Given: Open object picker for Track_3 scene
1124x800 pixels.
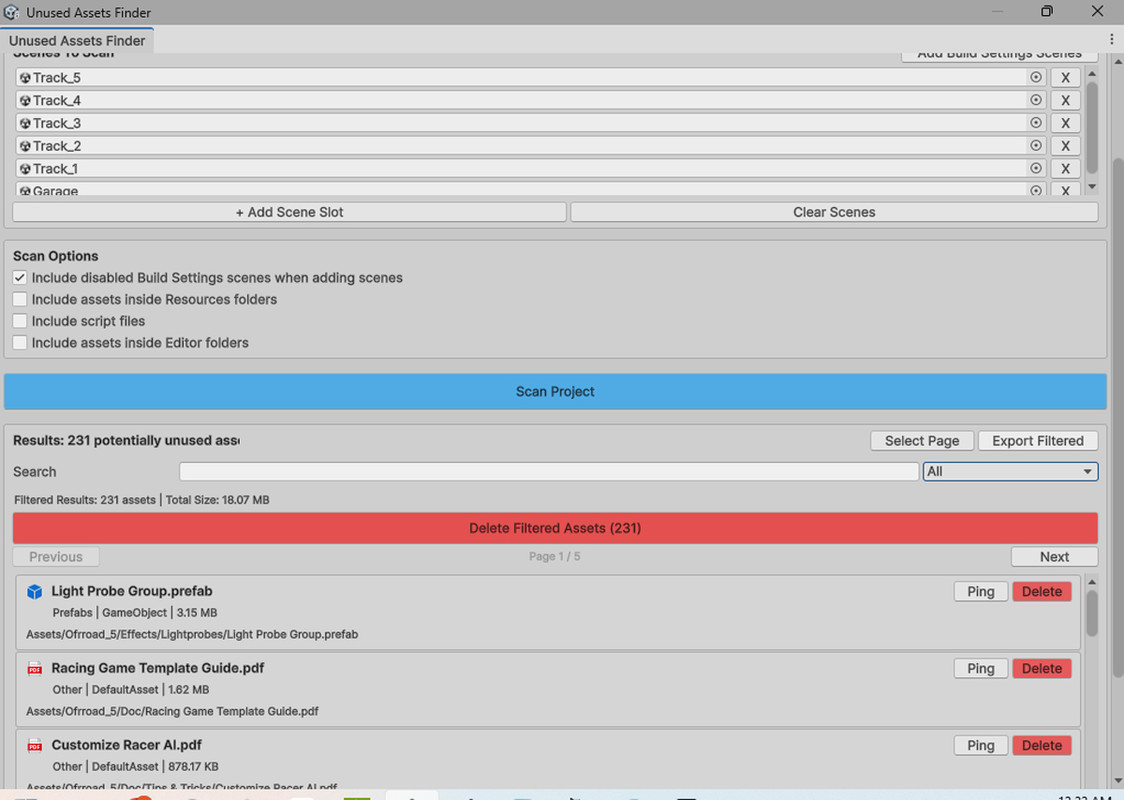Looking at the screenshot, I should click(x=1036, y=123).
